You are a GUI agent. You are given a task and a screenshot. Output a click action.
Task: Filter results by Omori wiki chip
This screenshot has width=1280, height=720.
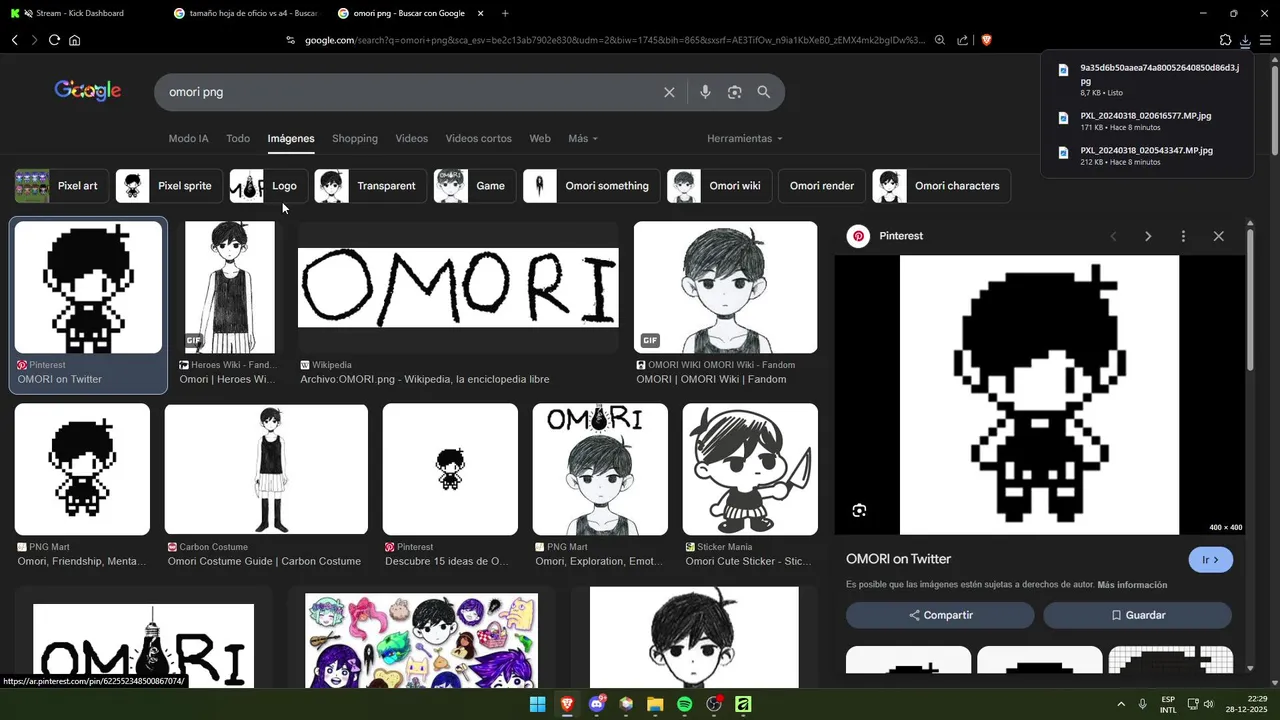[x=719, y=186]
